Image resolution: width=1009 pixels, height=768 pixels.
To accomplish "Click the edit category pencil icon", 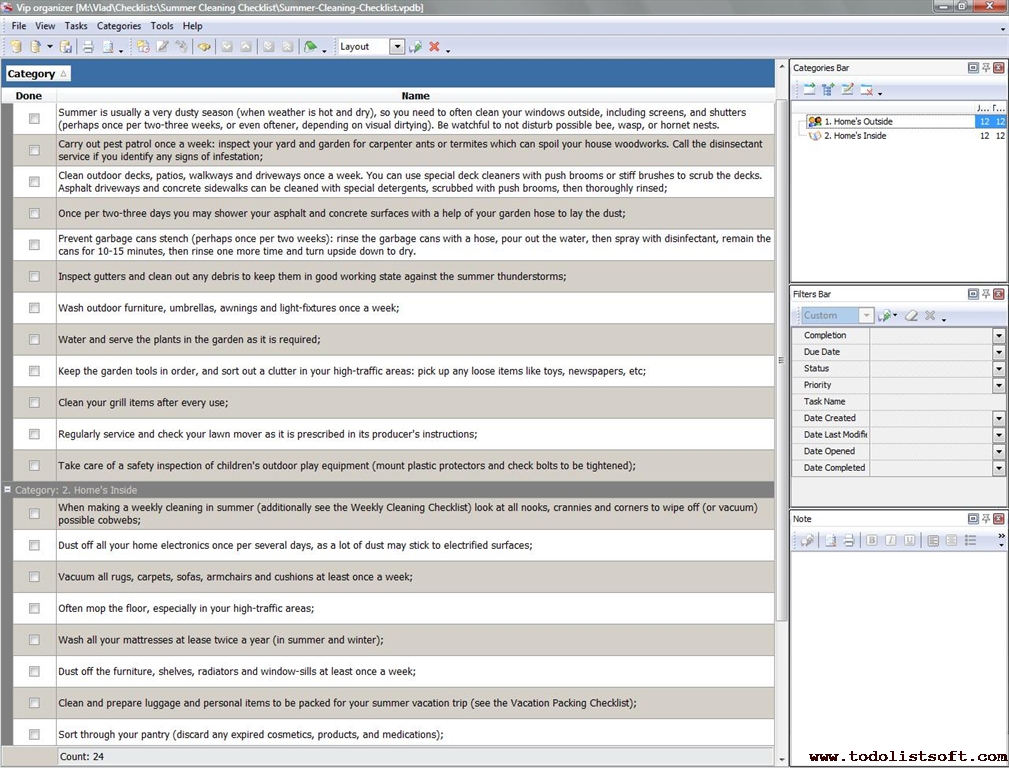I will point(847,90).
